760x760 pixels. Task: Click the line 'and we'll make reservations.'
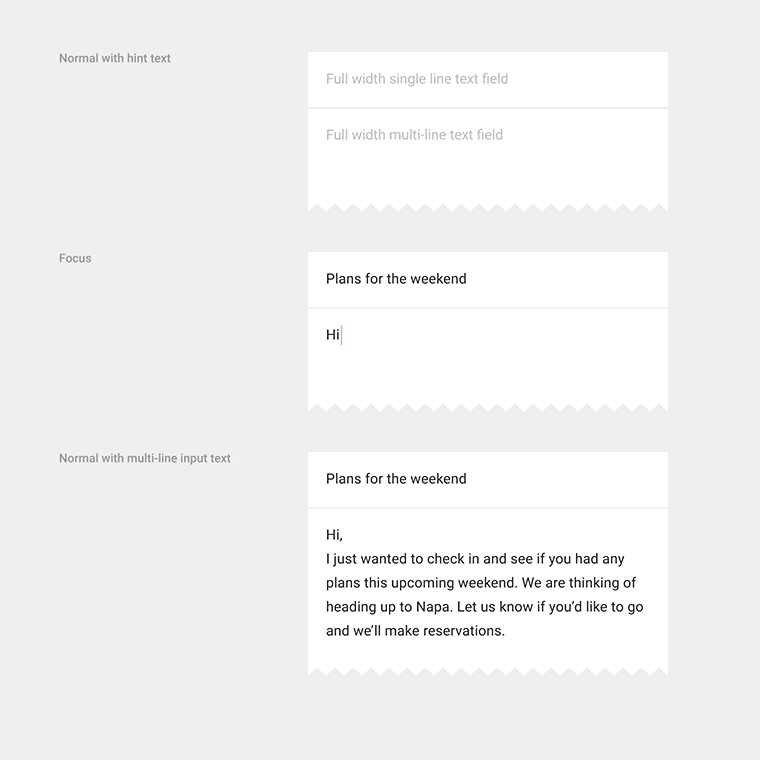click(415, 631)
